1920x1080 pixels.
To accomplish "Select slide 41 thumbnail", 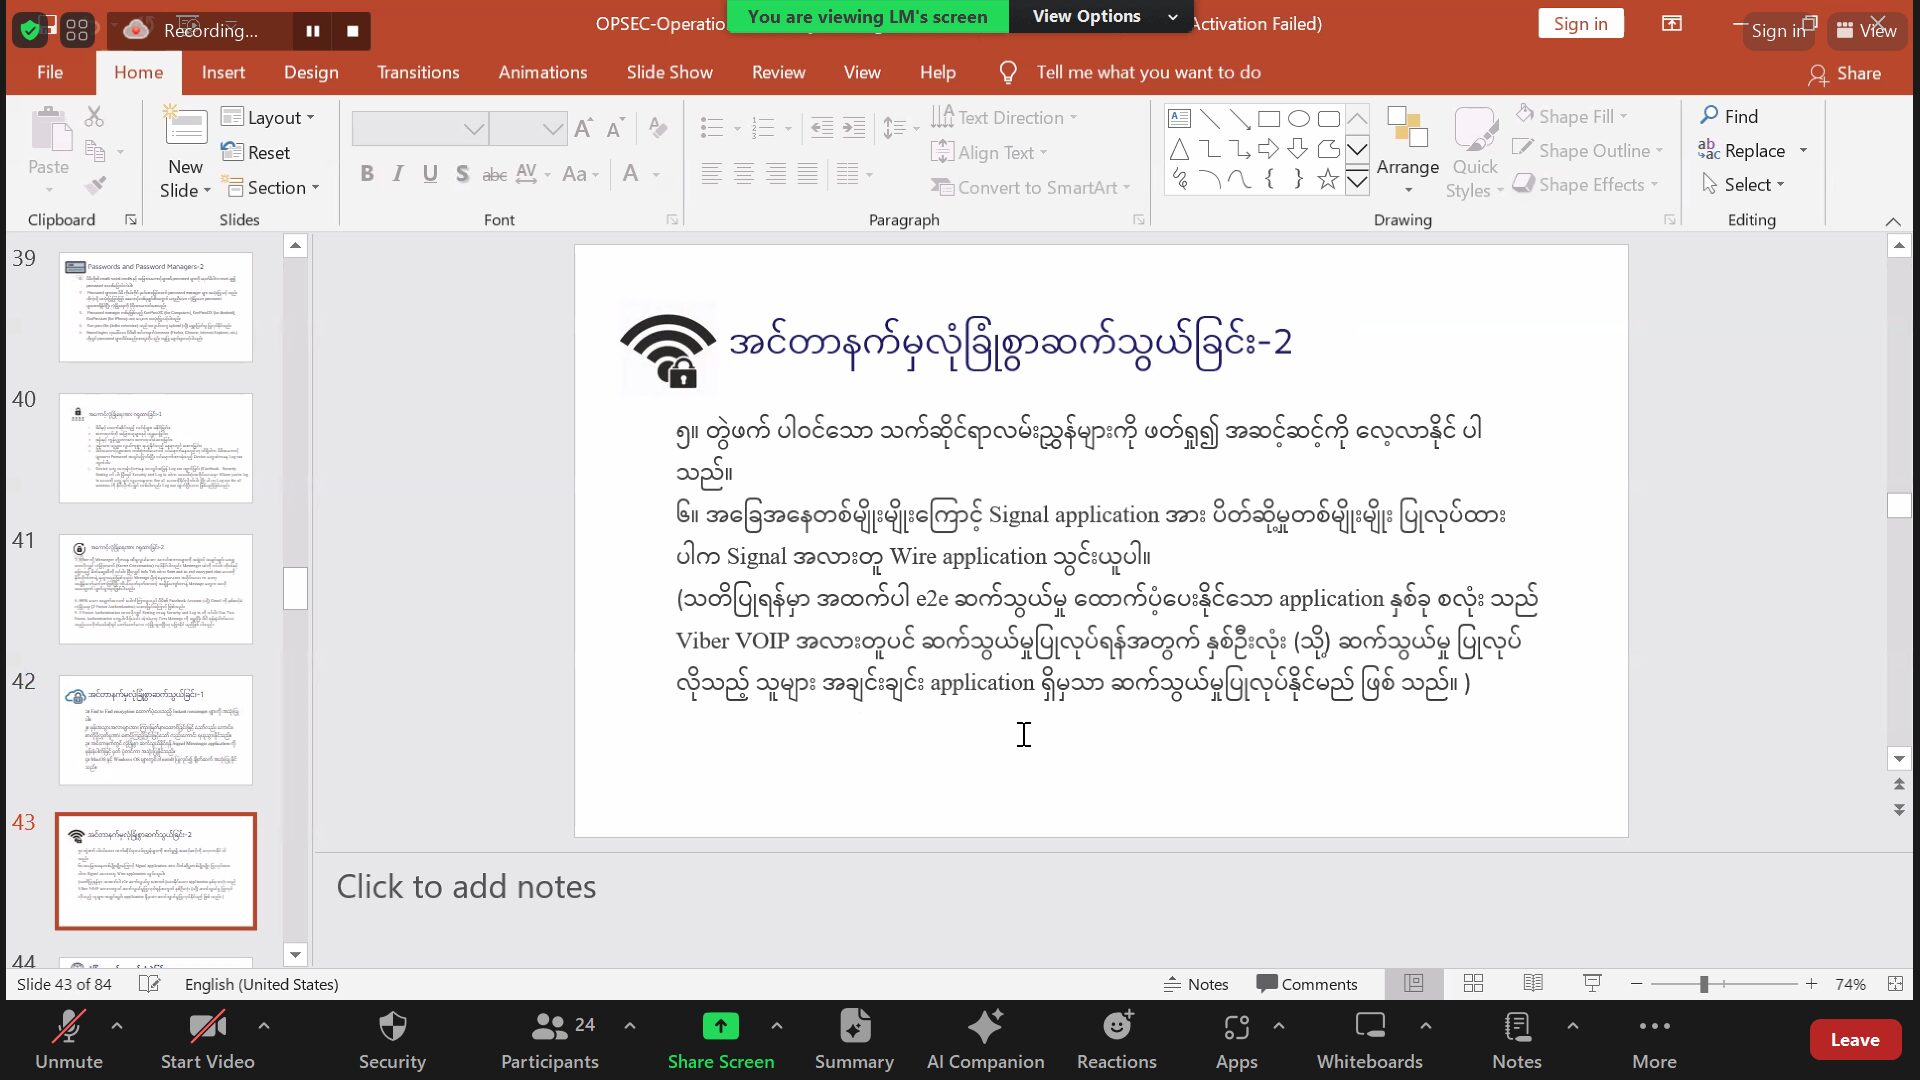I will [x=156, y=589].
